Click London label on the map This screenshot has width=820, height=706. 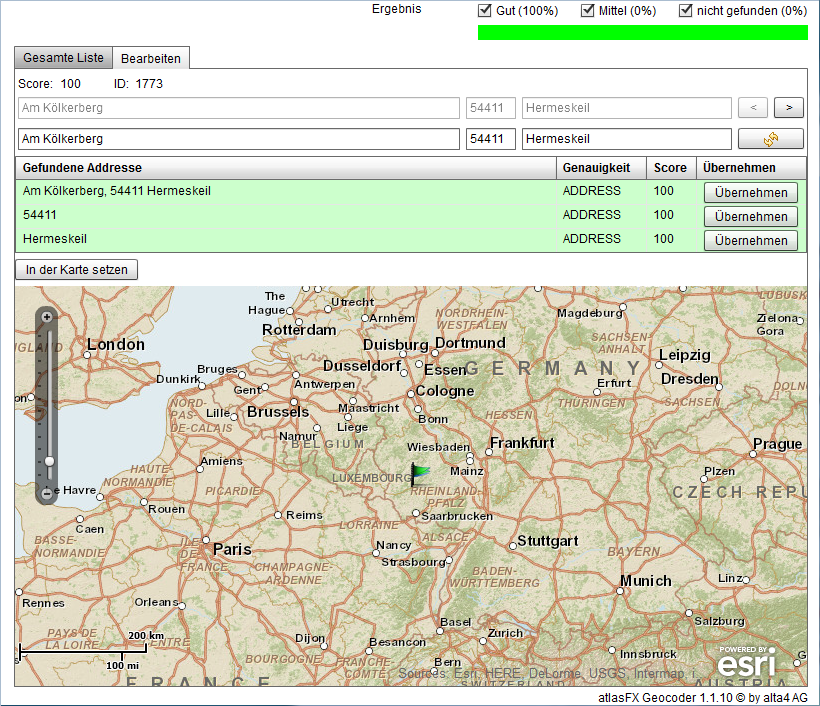click(116, 345)
